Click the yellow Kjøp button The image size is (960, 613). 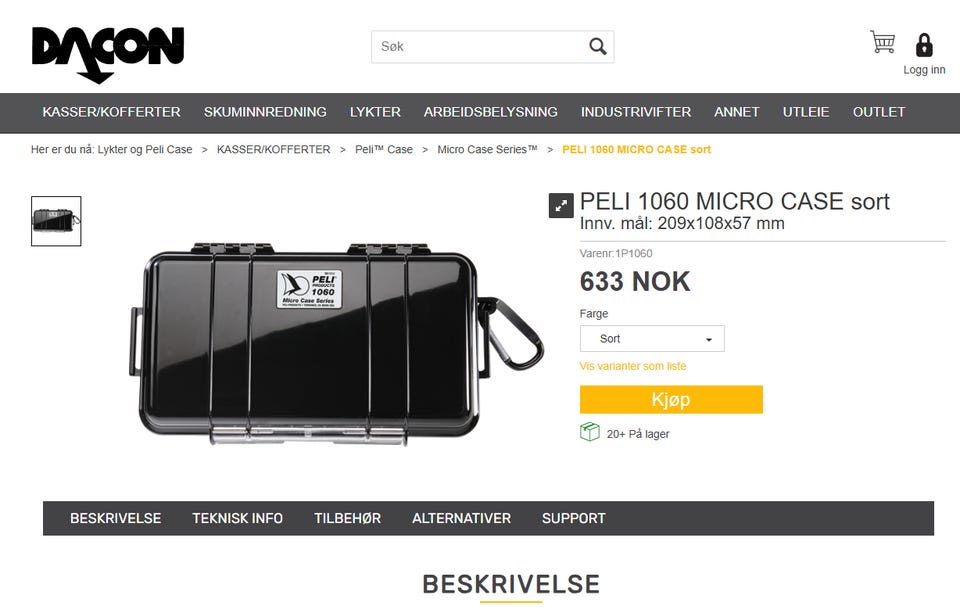click(671, 399)
